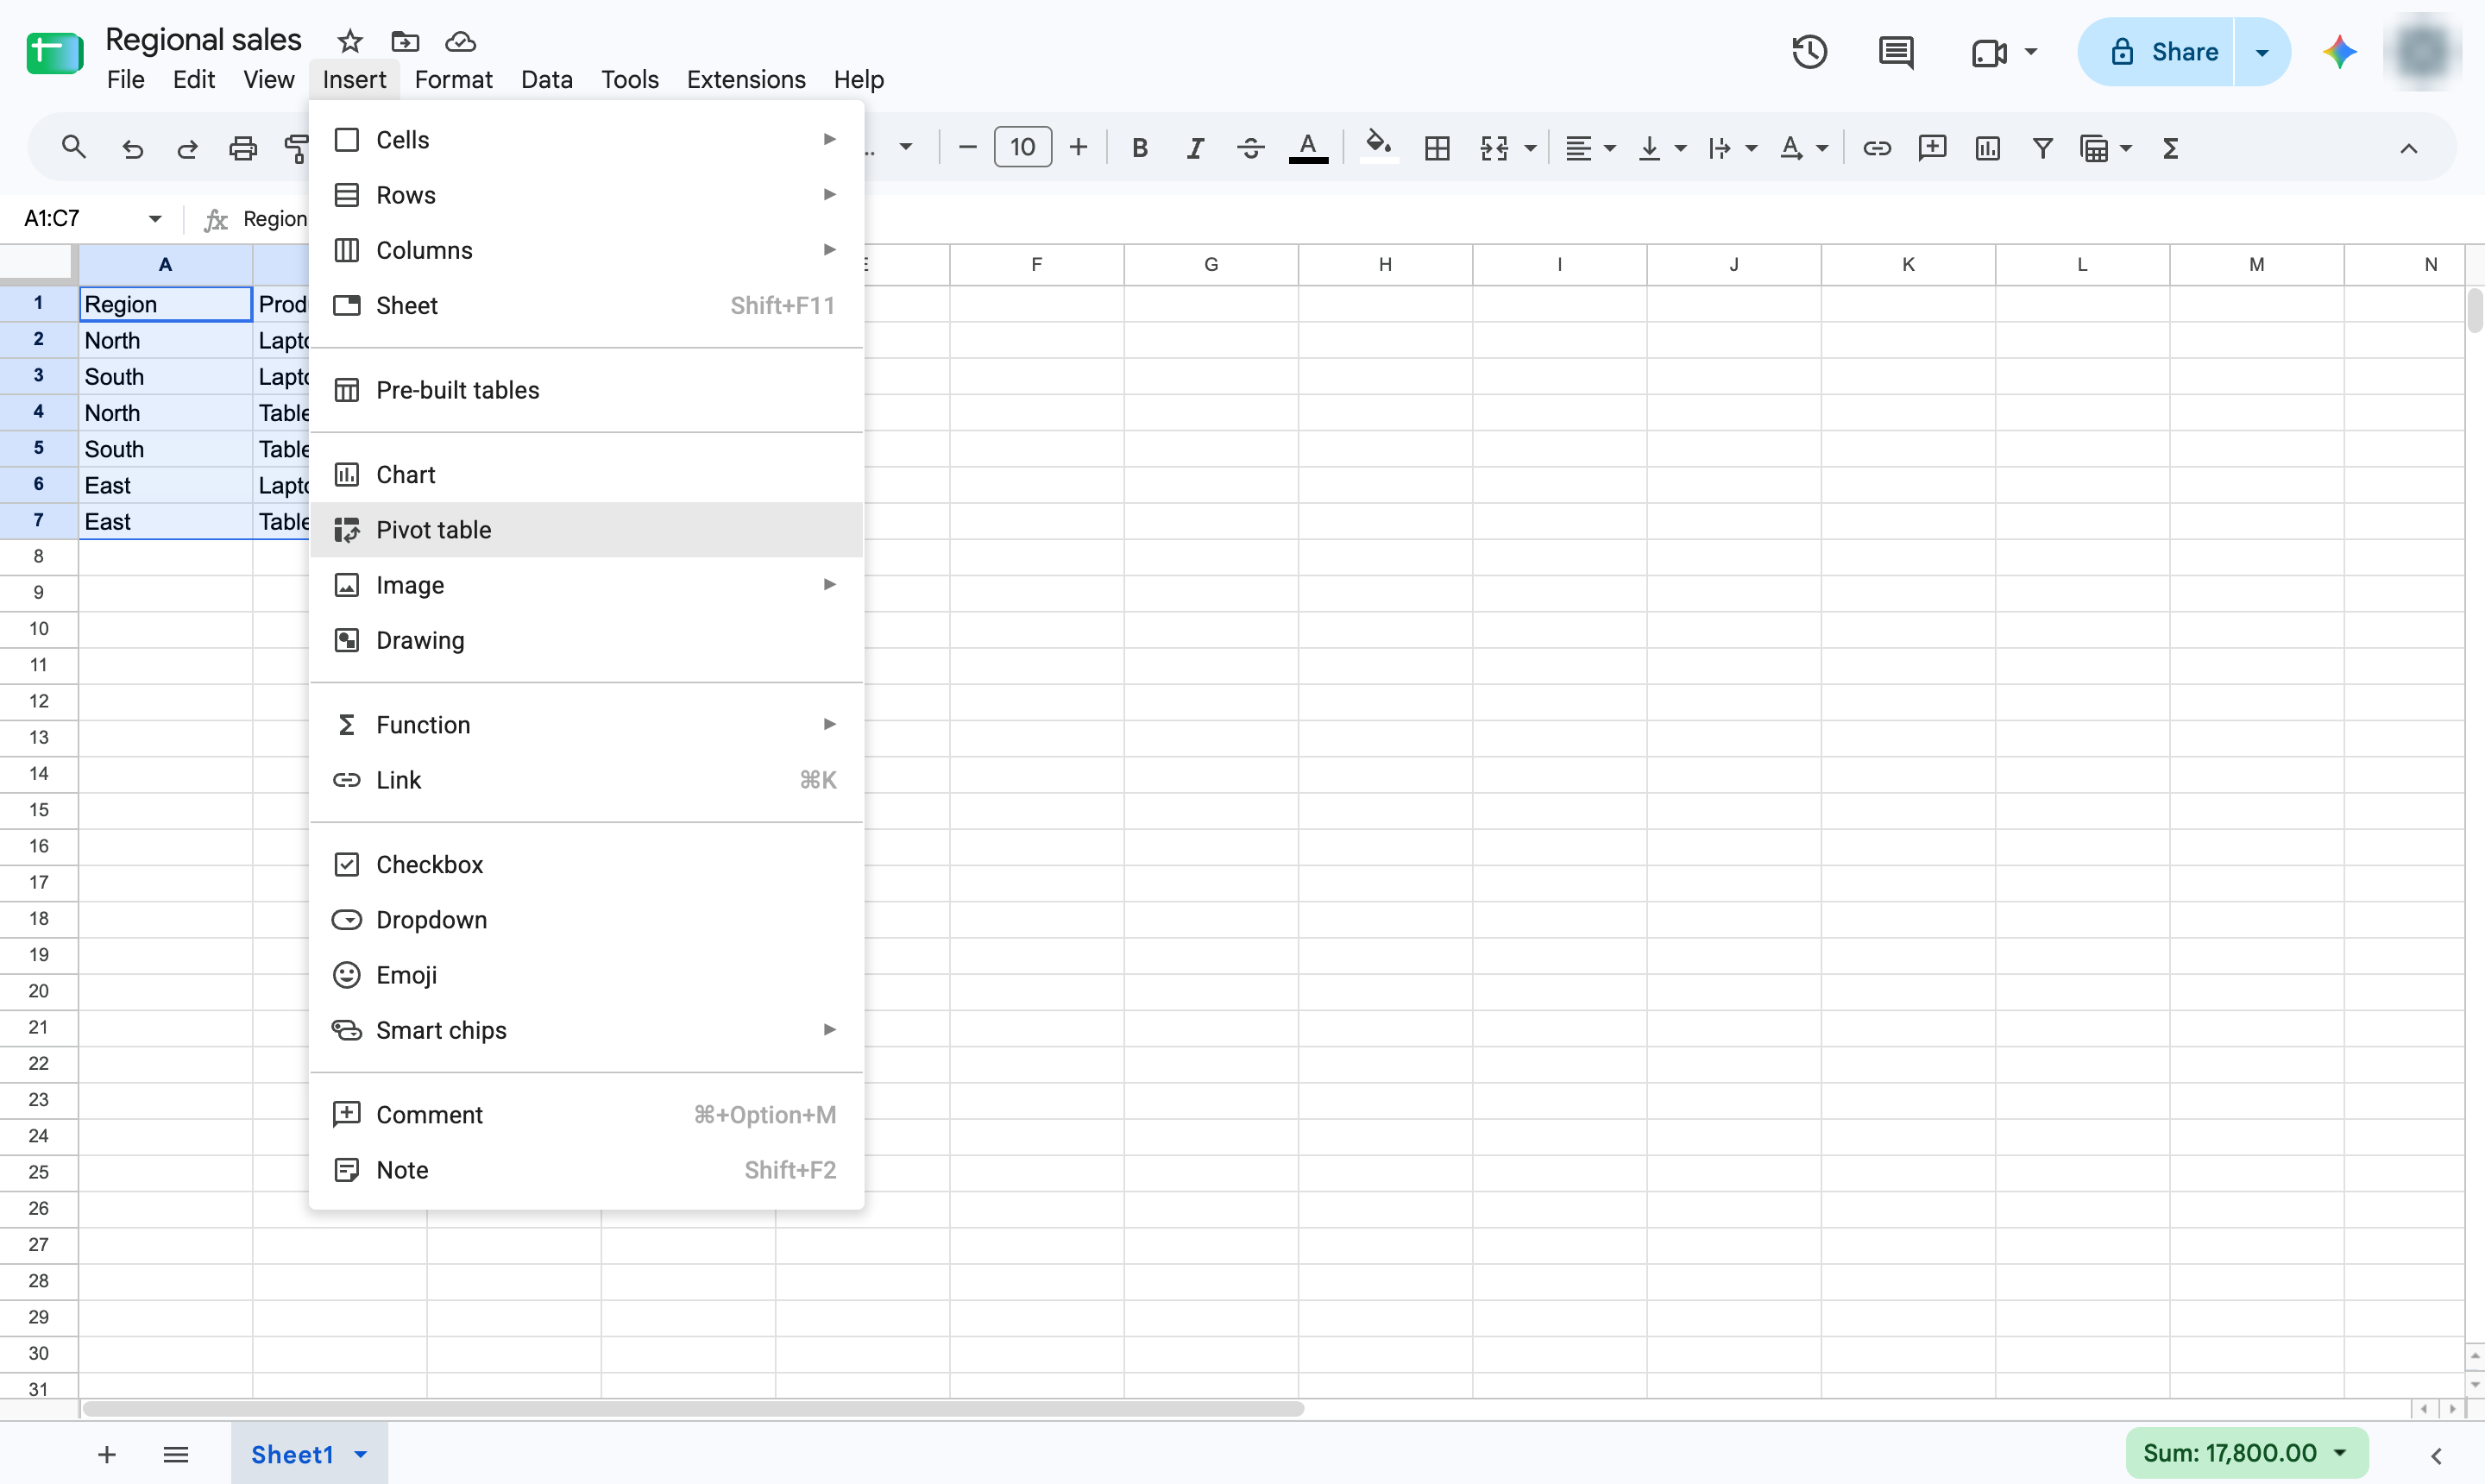Star the Regional sales document

349,41
